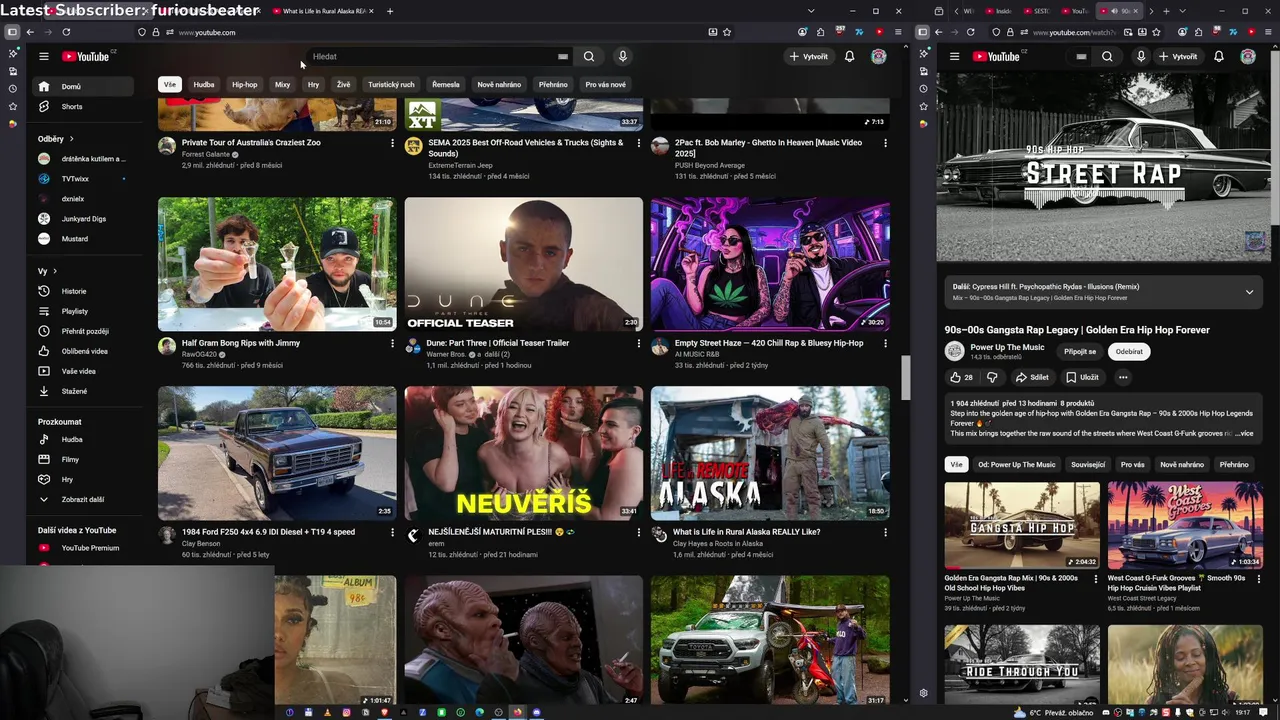Open Power Up The Music channel avatar

tap(954, 351)
